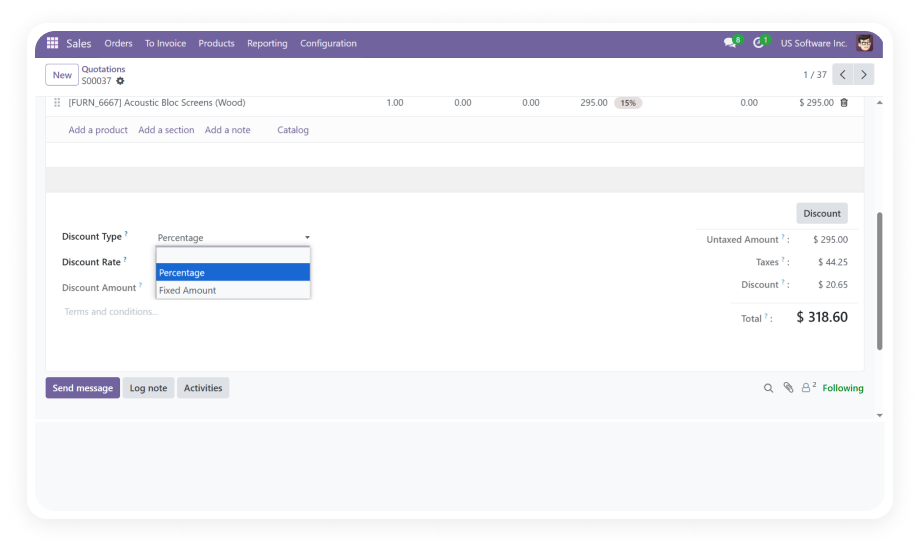Click the vertical scrollbar thumb

tap(880, 281)
